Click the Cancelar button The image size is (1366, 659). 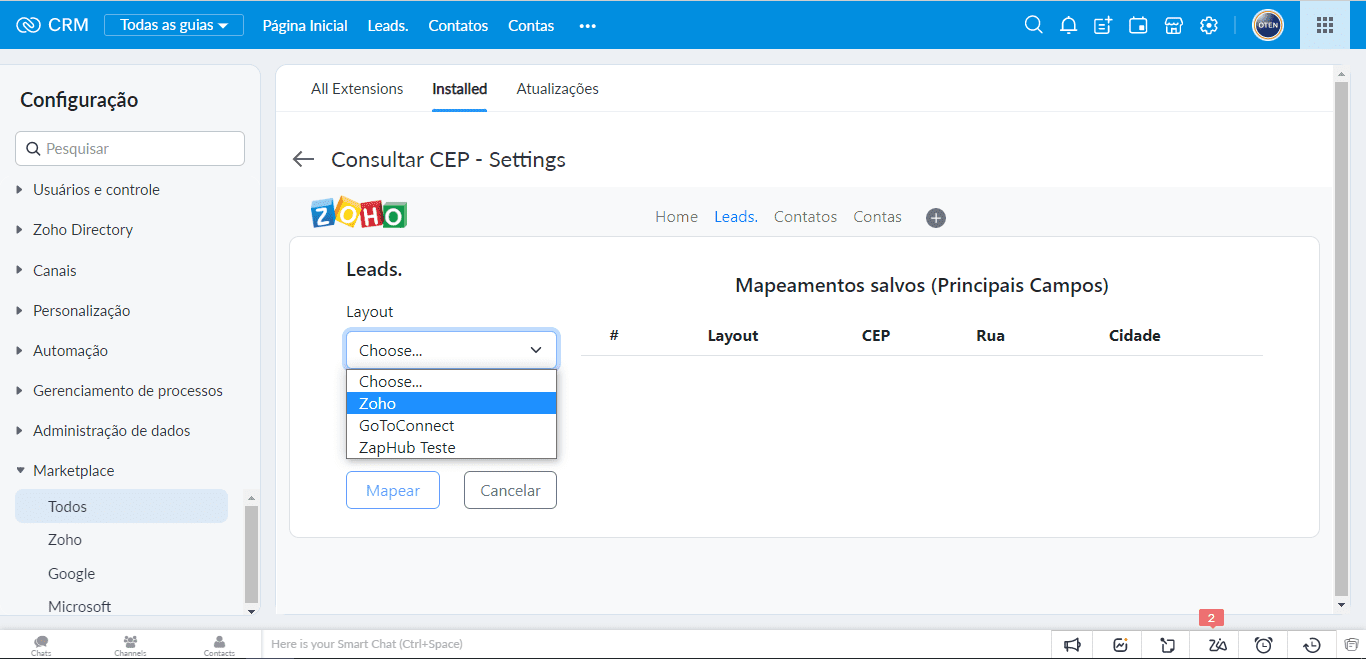click(510, 490)
